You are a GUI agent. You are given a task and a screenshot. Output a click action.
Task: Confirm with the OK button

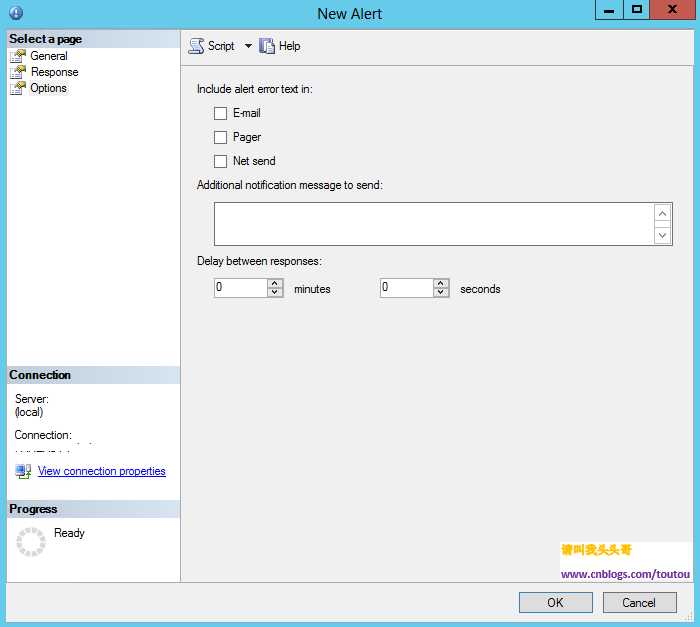[555, 602]
